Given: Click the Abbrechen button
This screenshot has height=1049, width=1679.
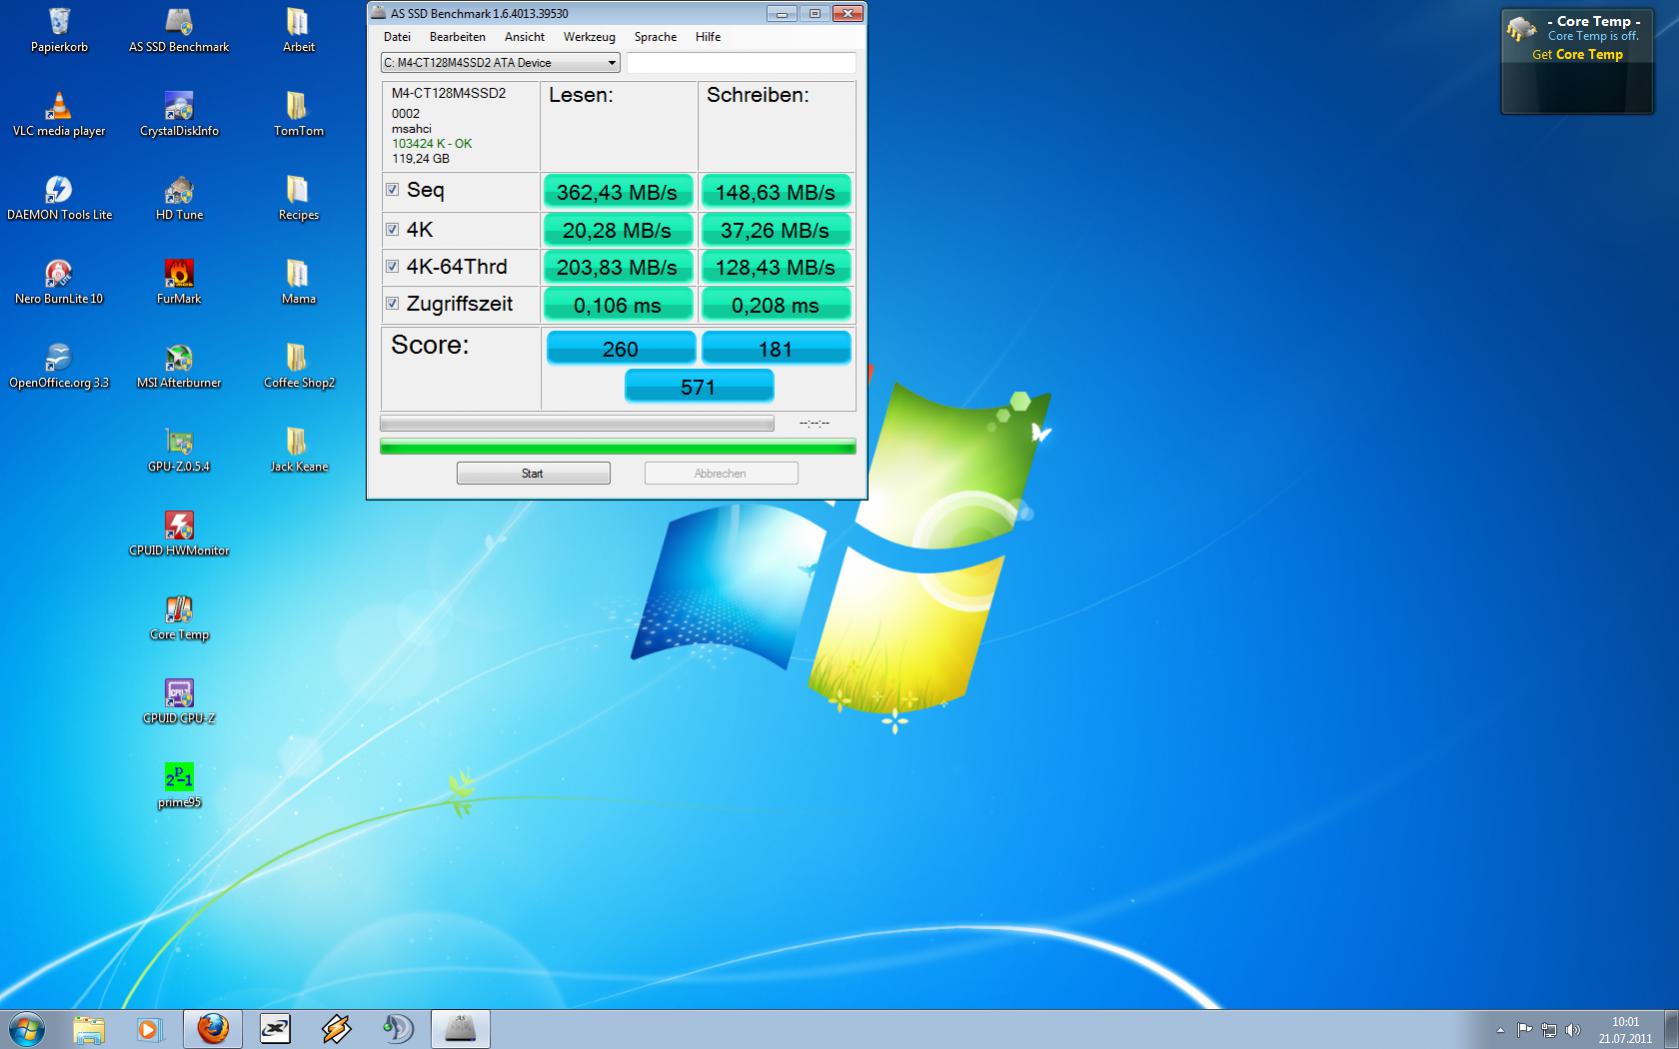Looking at the screenshot, I should (721, 473).
